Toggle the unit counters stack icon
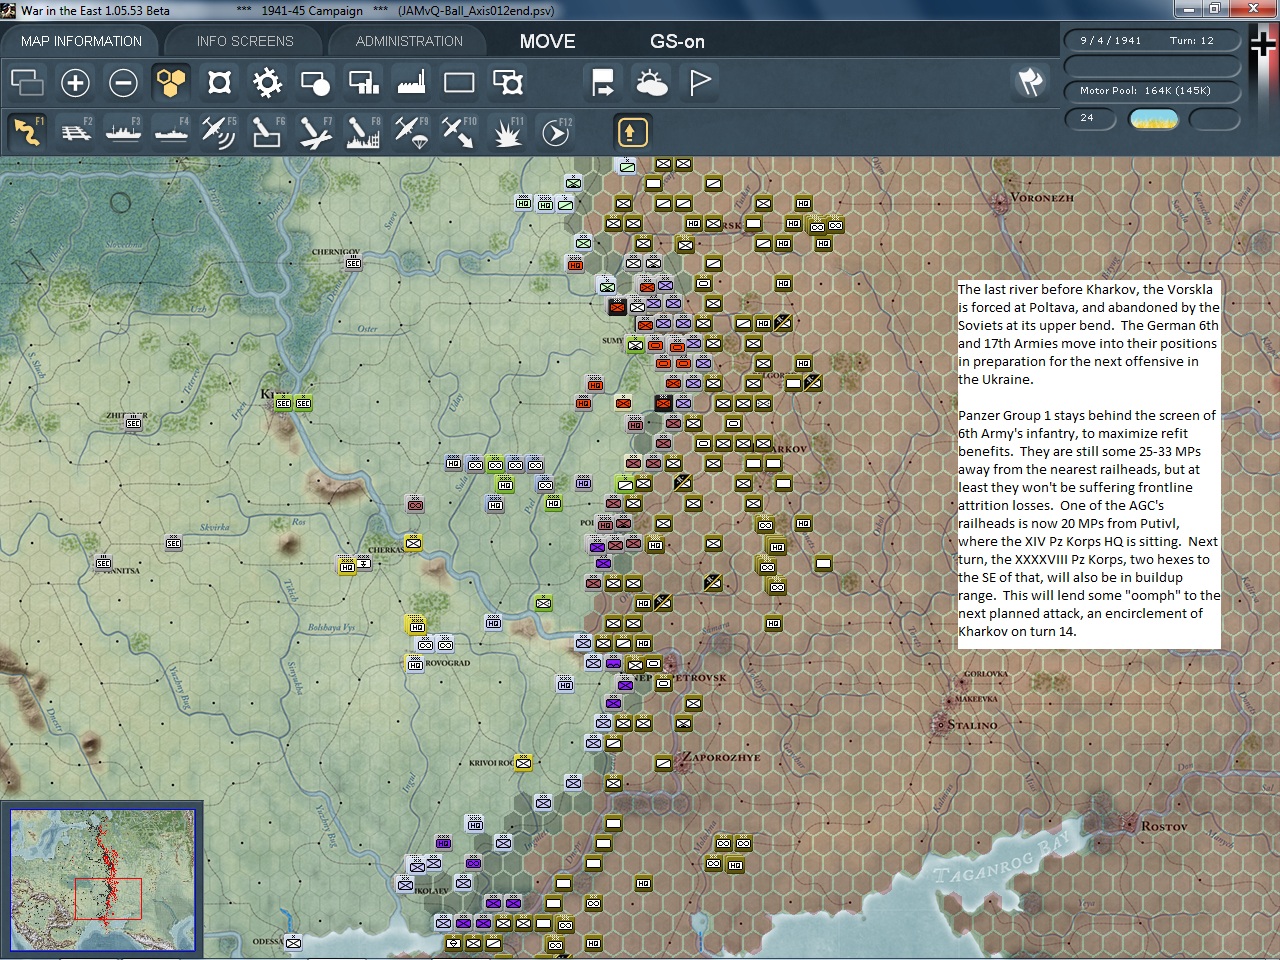Screen dimensions: 1280x960 click(27, 82)
